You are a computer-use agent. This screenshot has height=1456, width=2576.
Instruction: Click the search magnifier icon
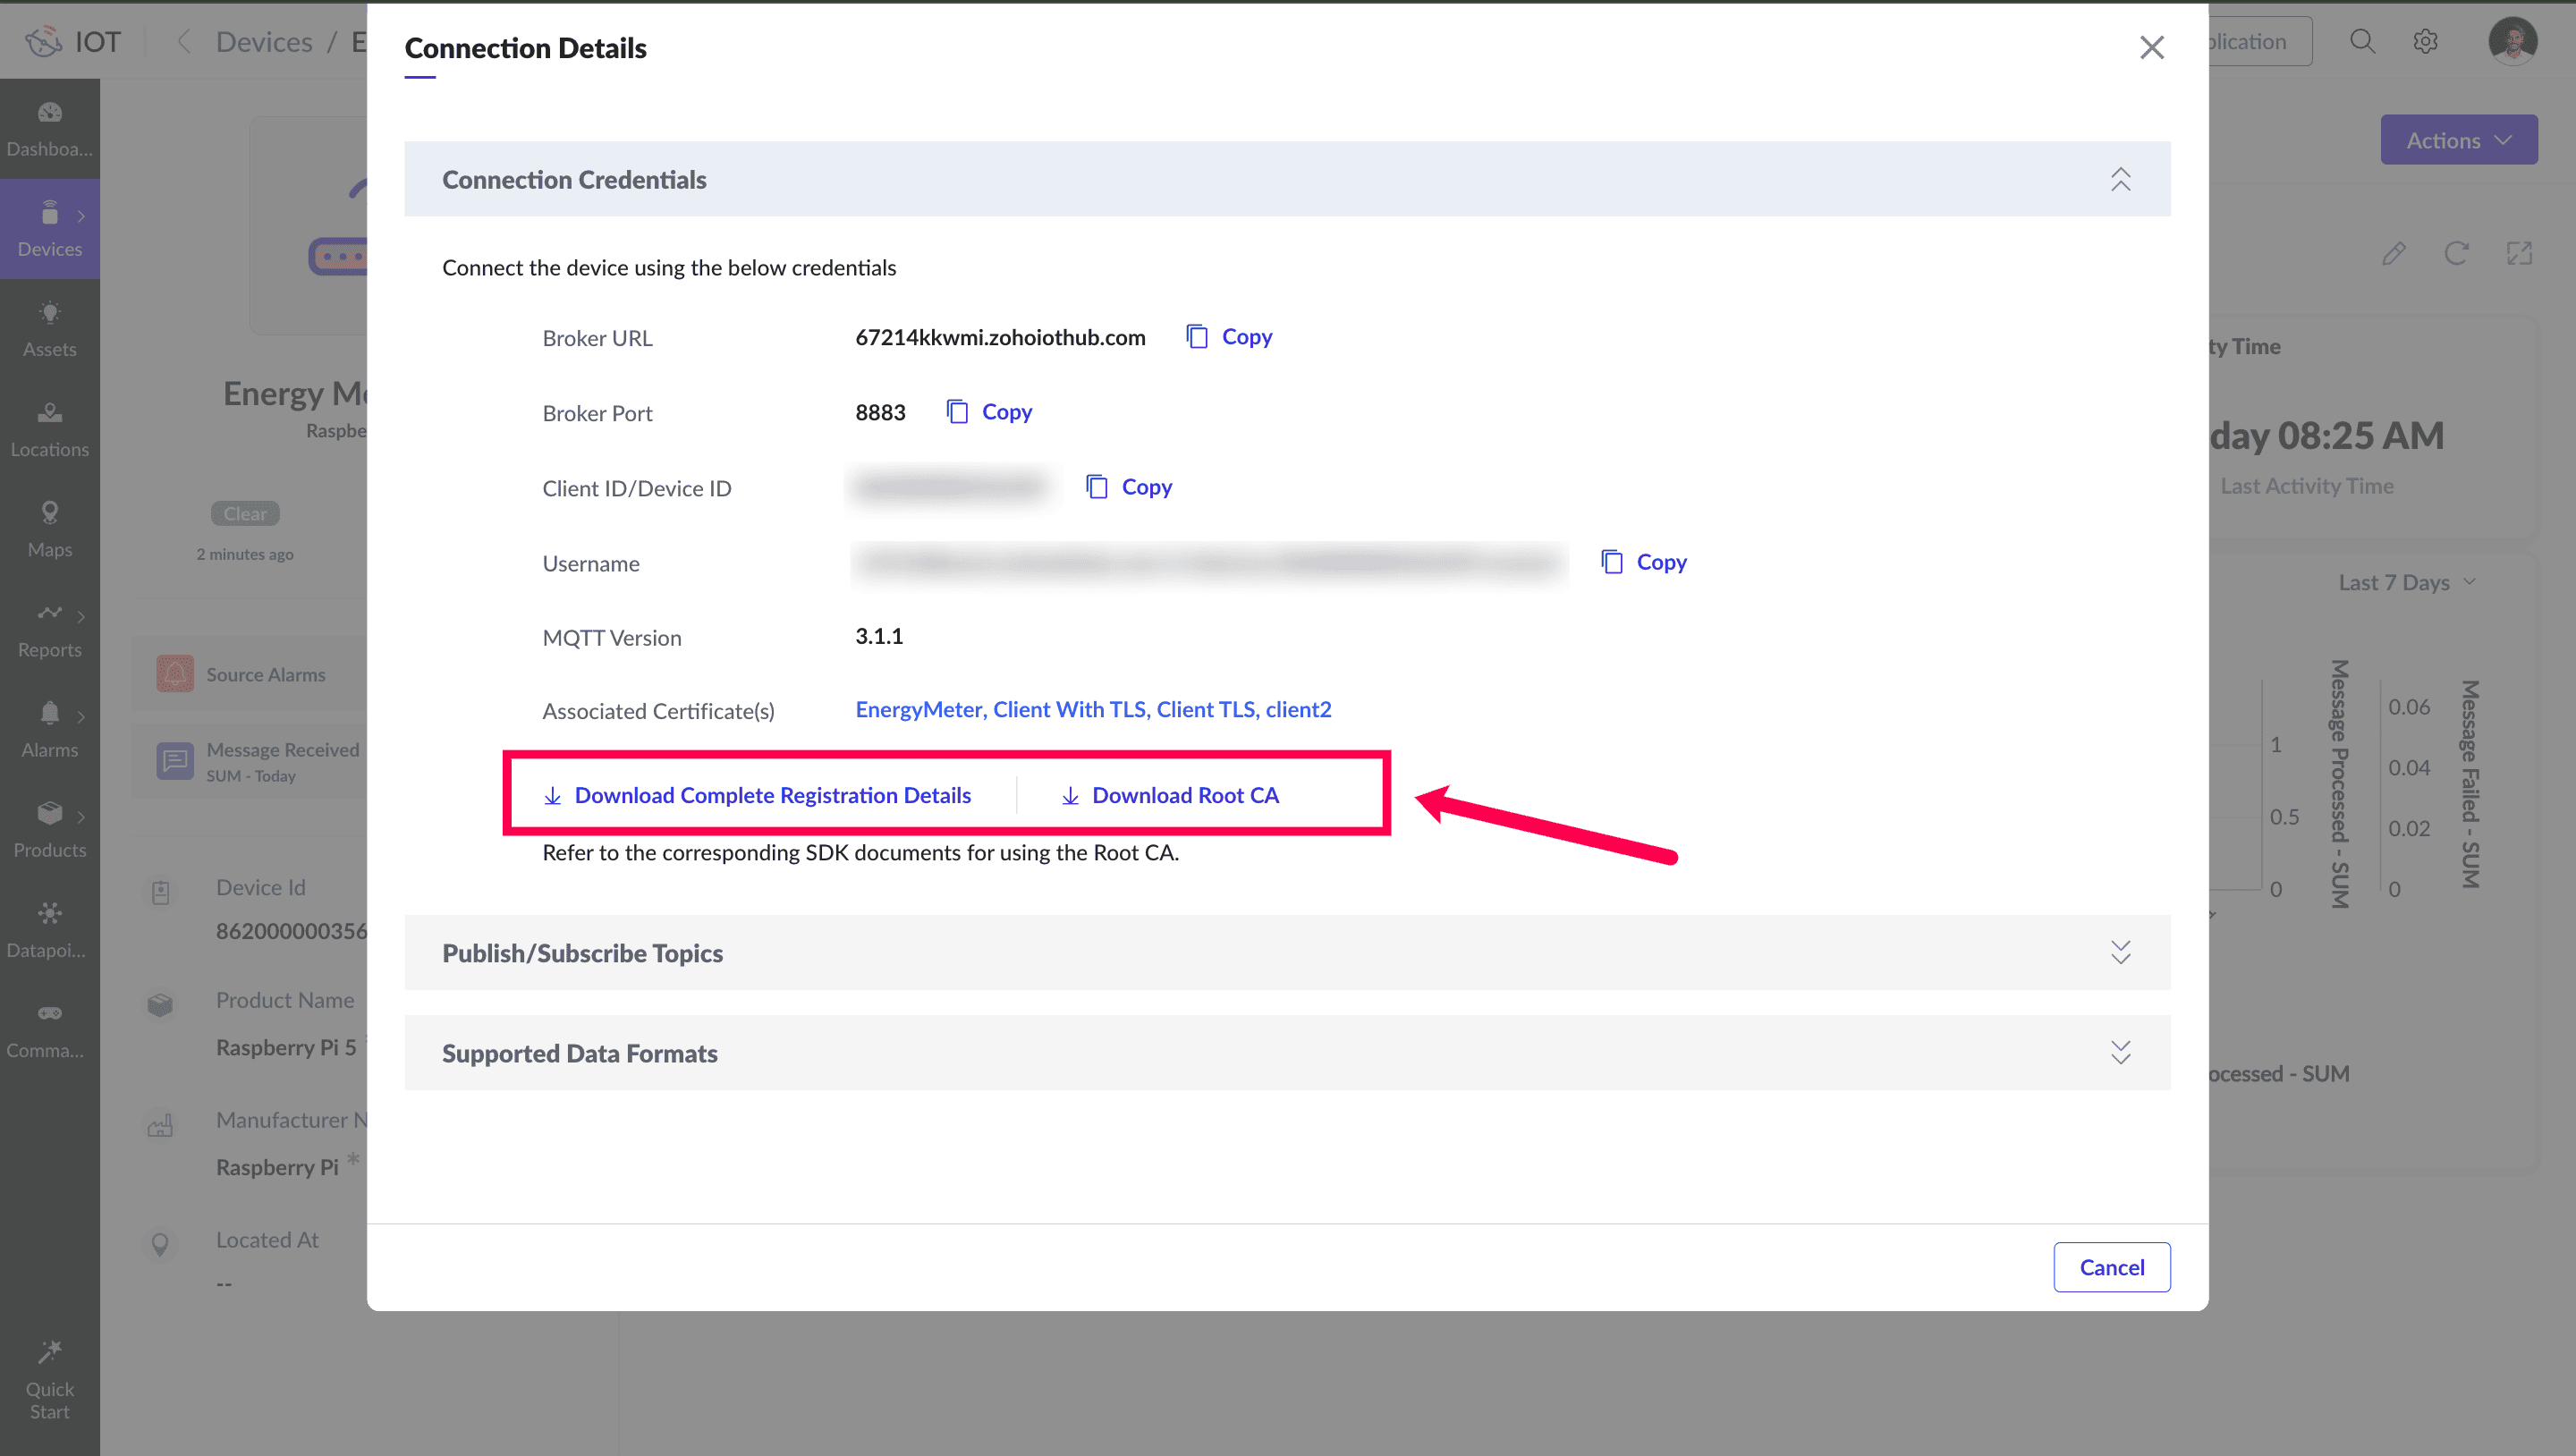2362,41
